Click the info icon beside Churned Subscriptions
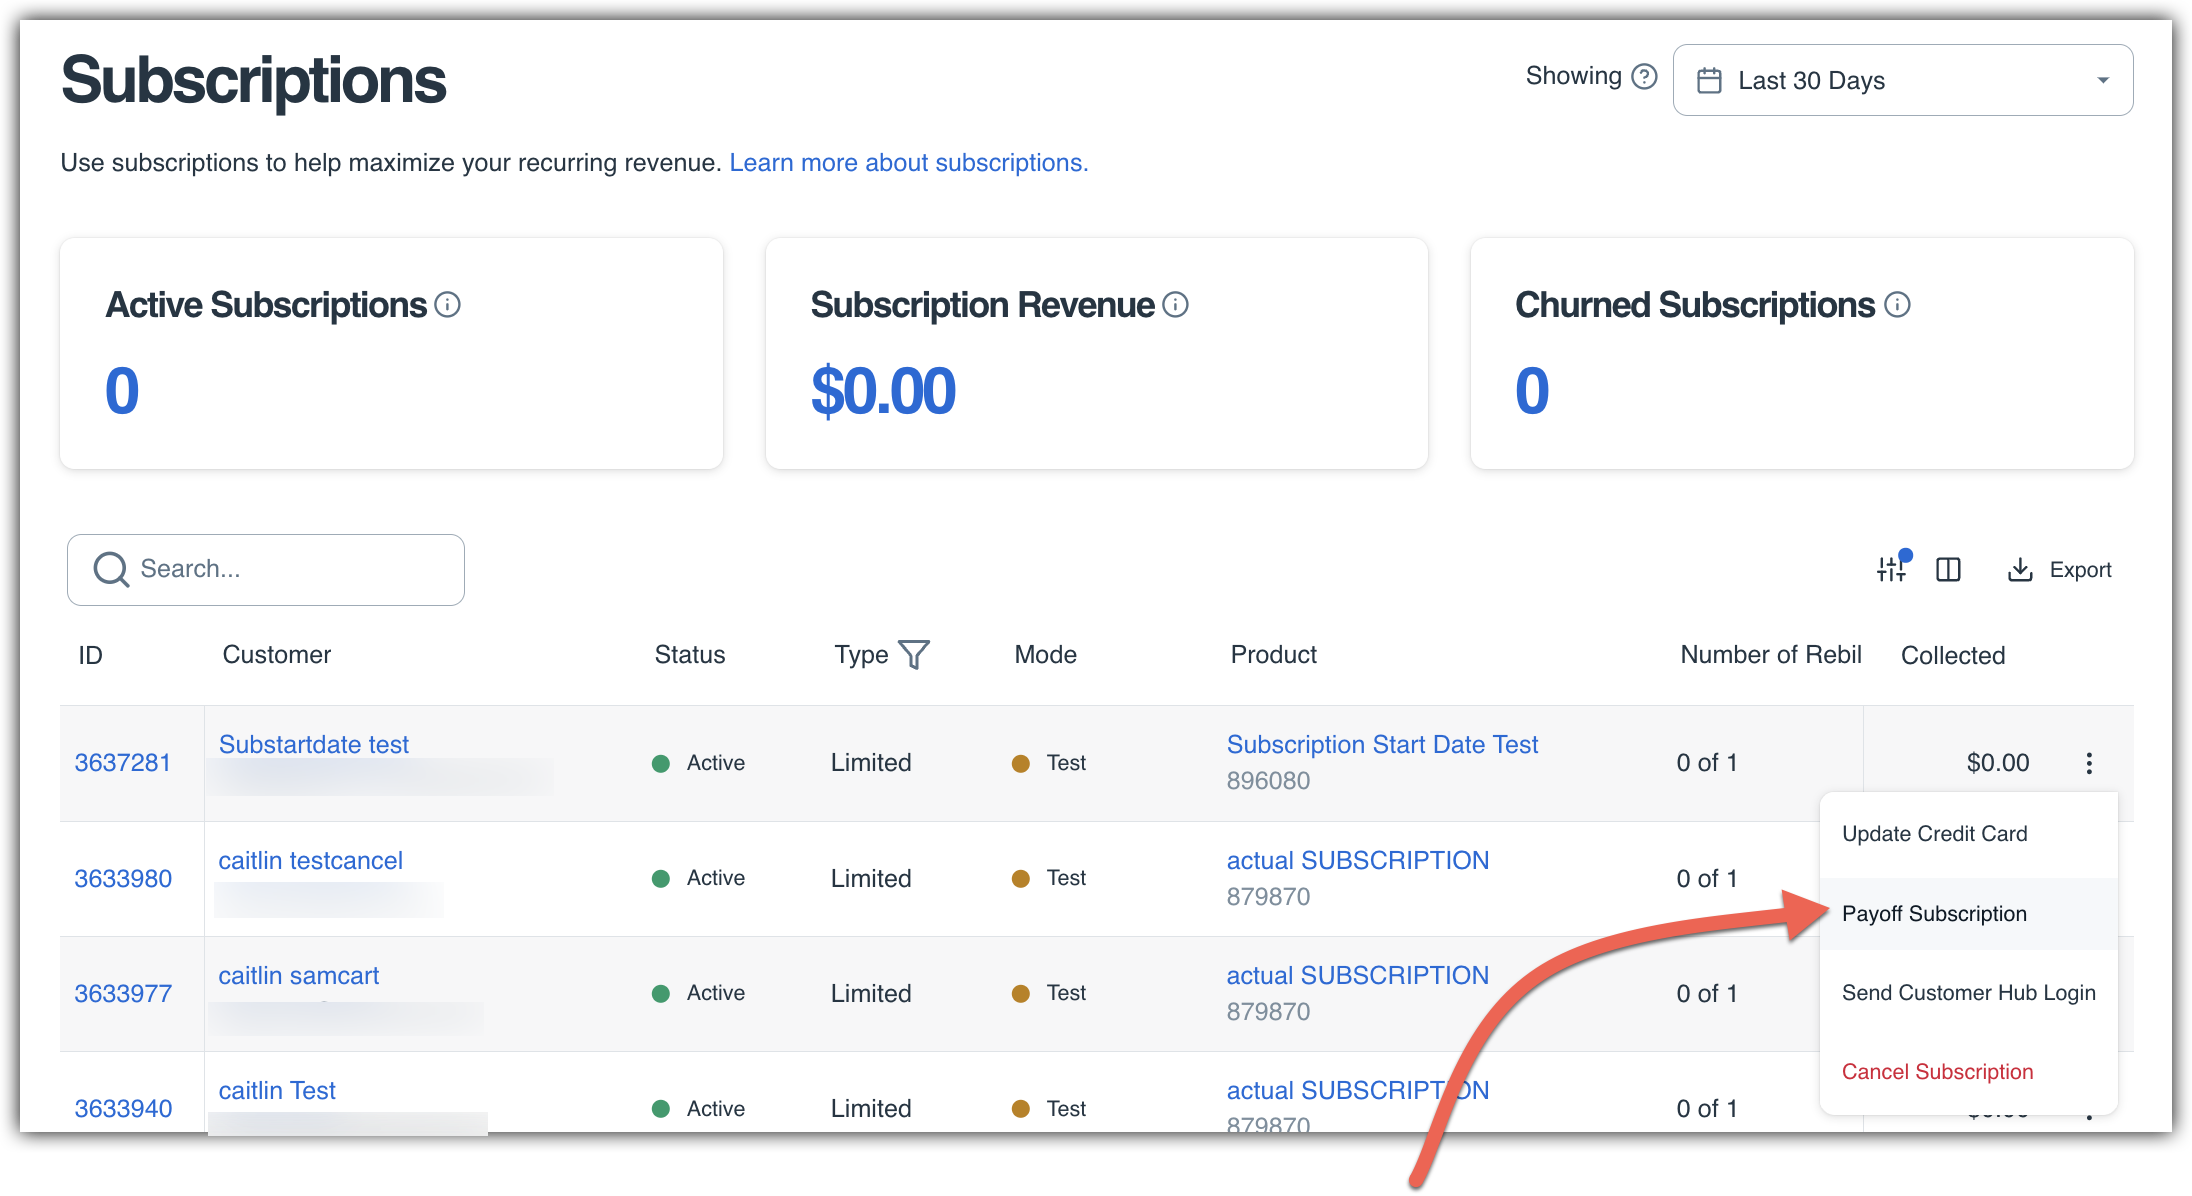 pyautogui.click(x=1897, y=305)
